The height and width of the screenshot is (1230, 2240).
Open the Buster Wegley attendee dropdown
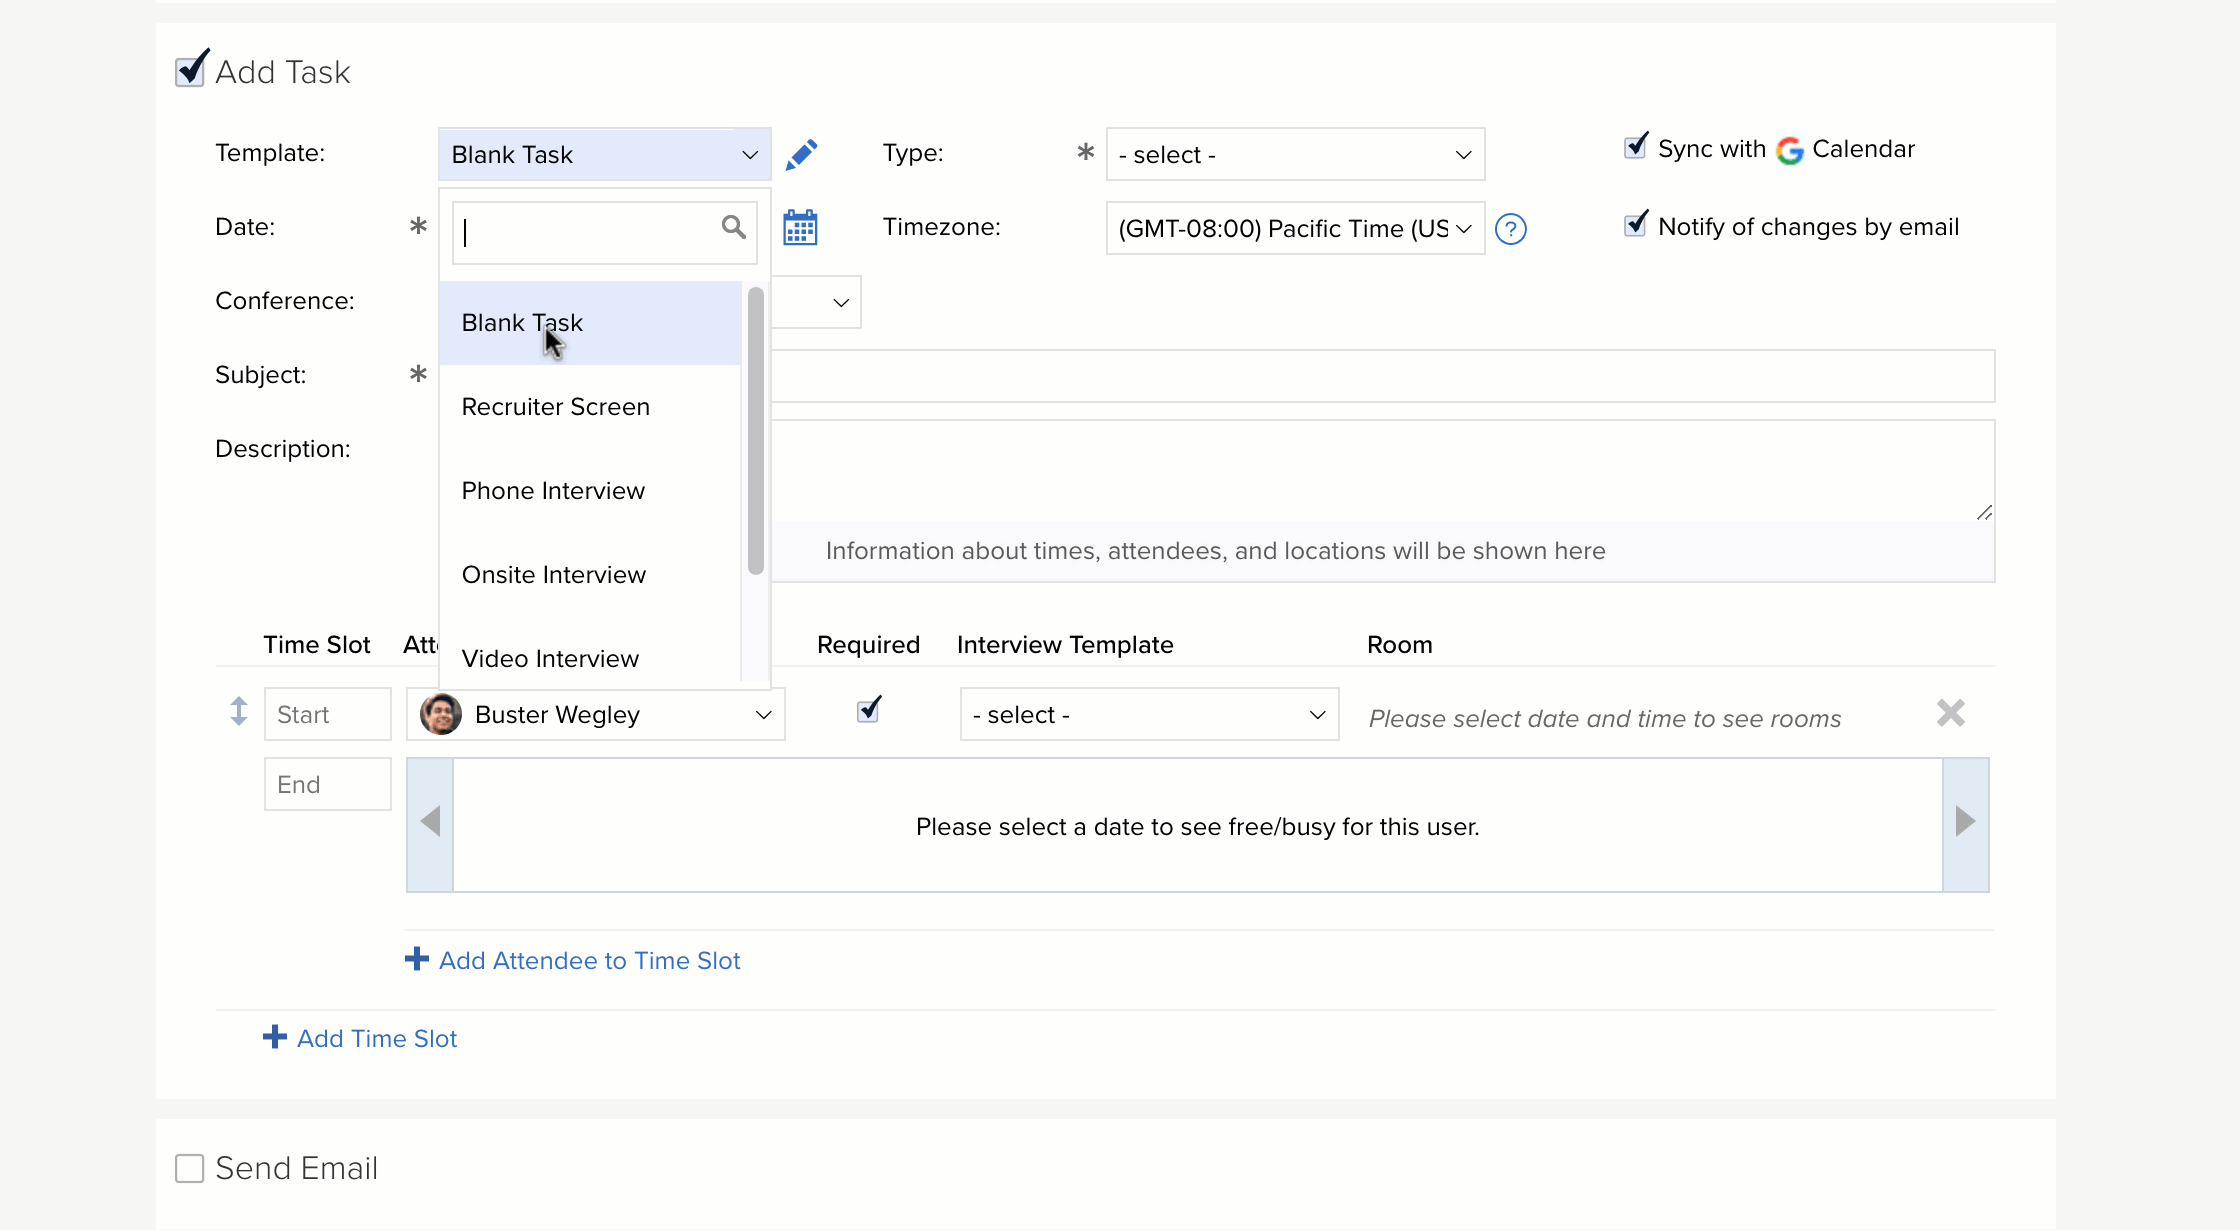pos(596,714)
